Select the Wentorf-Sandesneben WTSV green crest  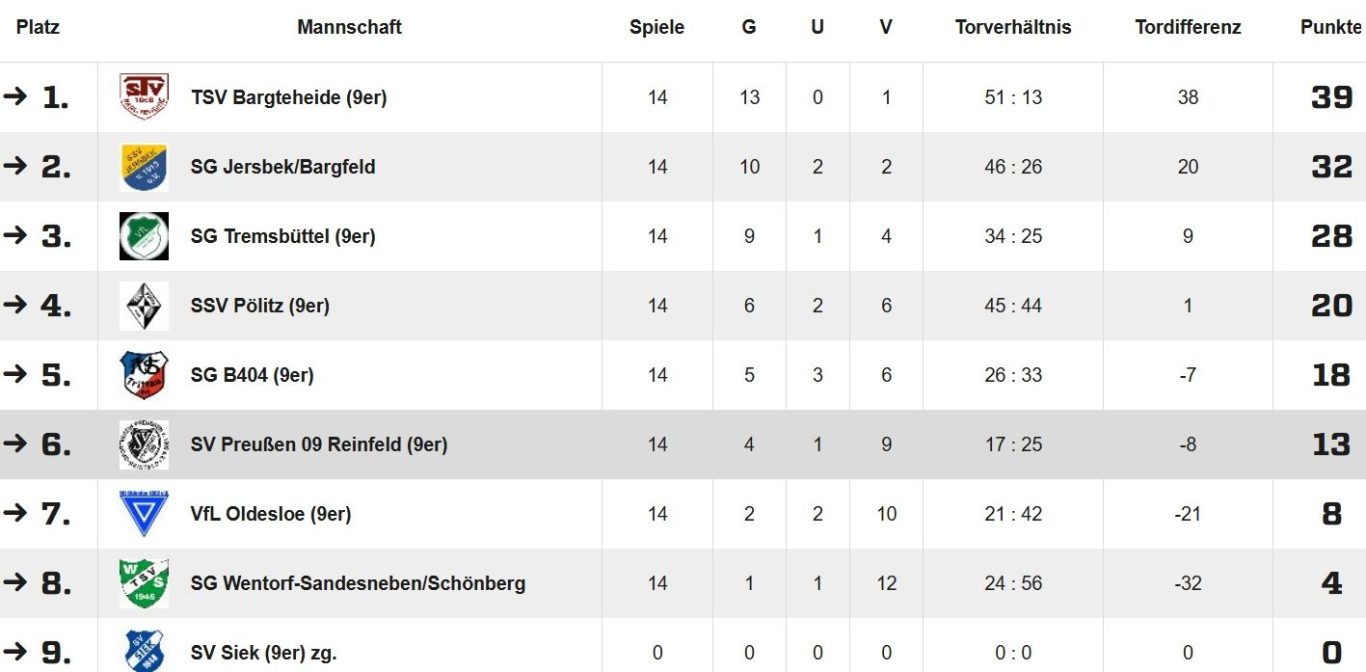[144, 583]
